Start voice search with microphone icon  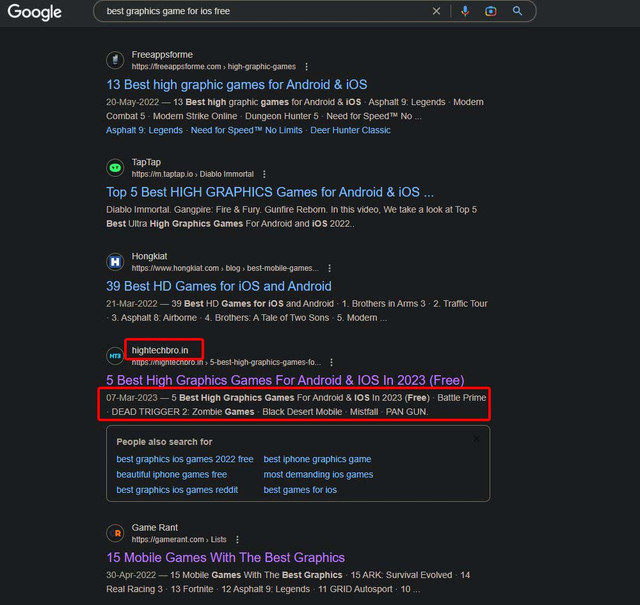pos(465,11)
